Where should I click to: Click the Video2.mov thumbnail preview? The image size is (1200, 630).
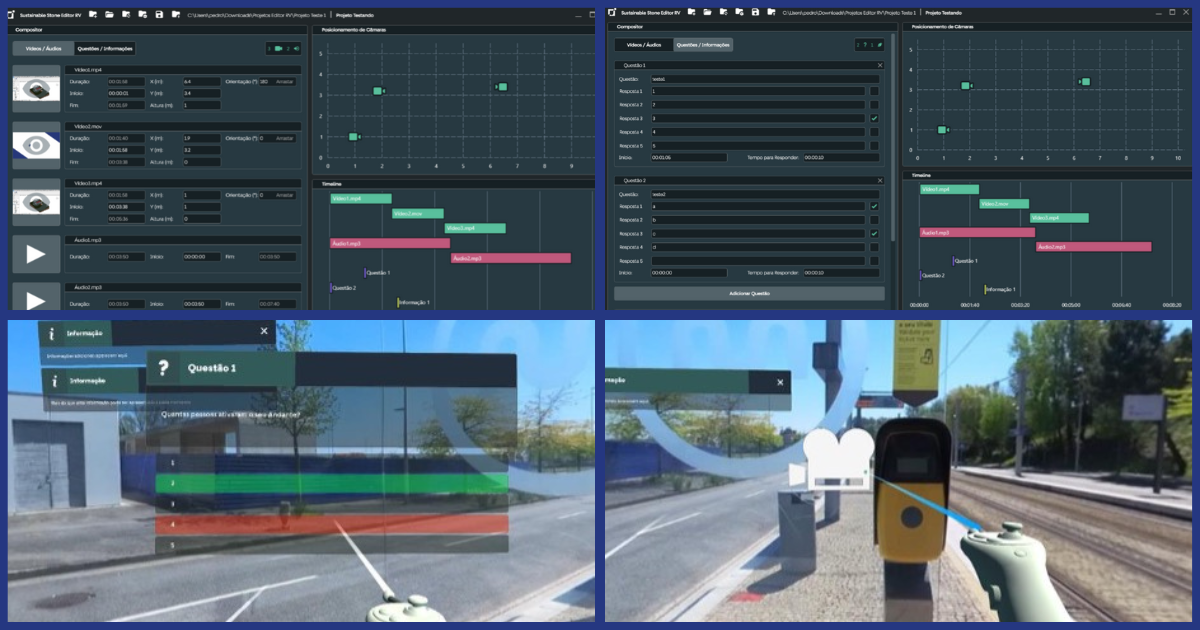36,145
